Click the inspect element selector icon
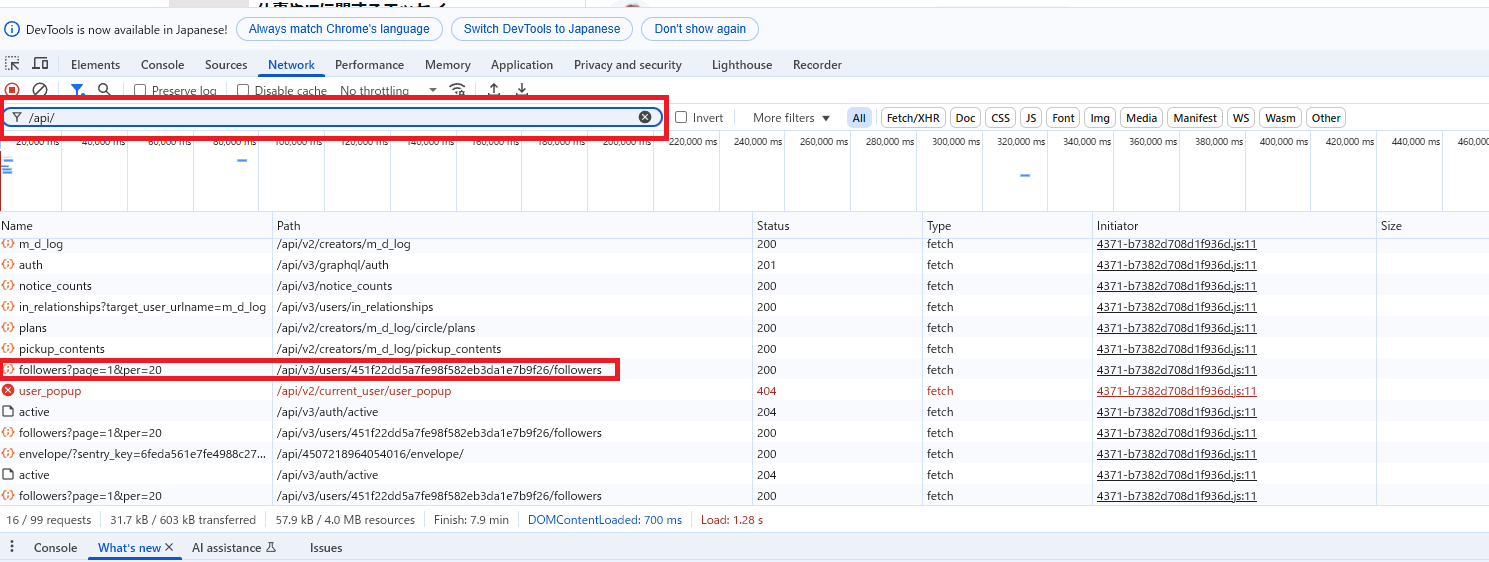The width and height of the screenshot is (1489, 562). click(x=13, y=64)
